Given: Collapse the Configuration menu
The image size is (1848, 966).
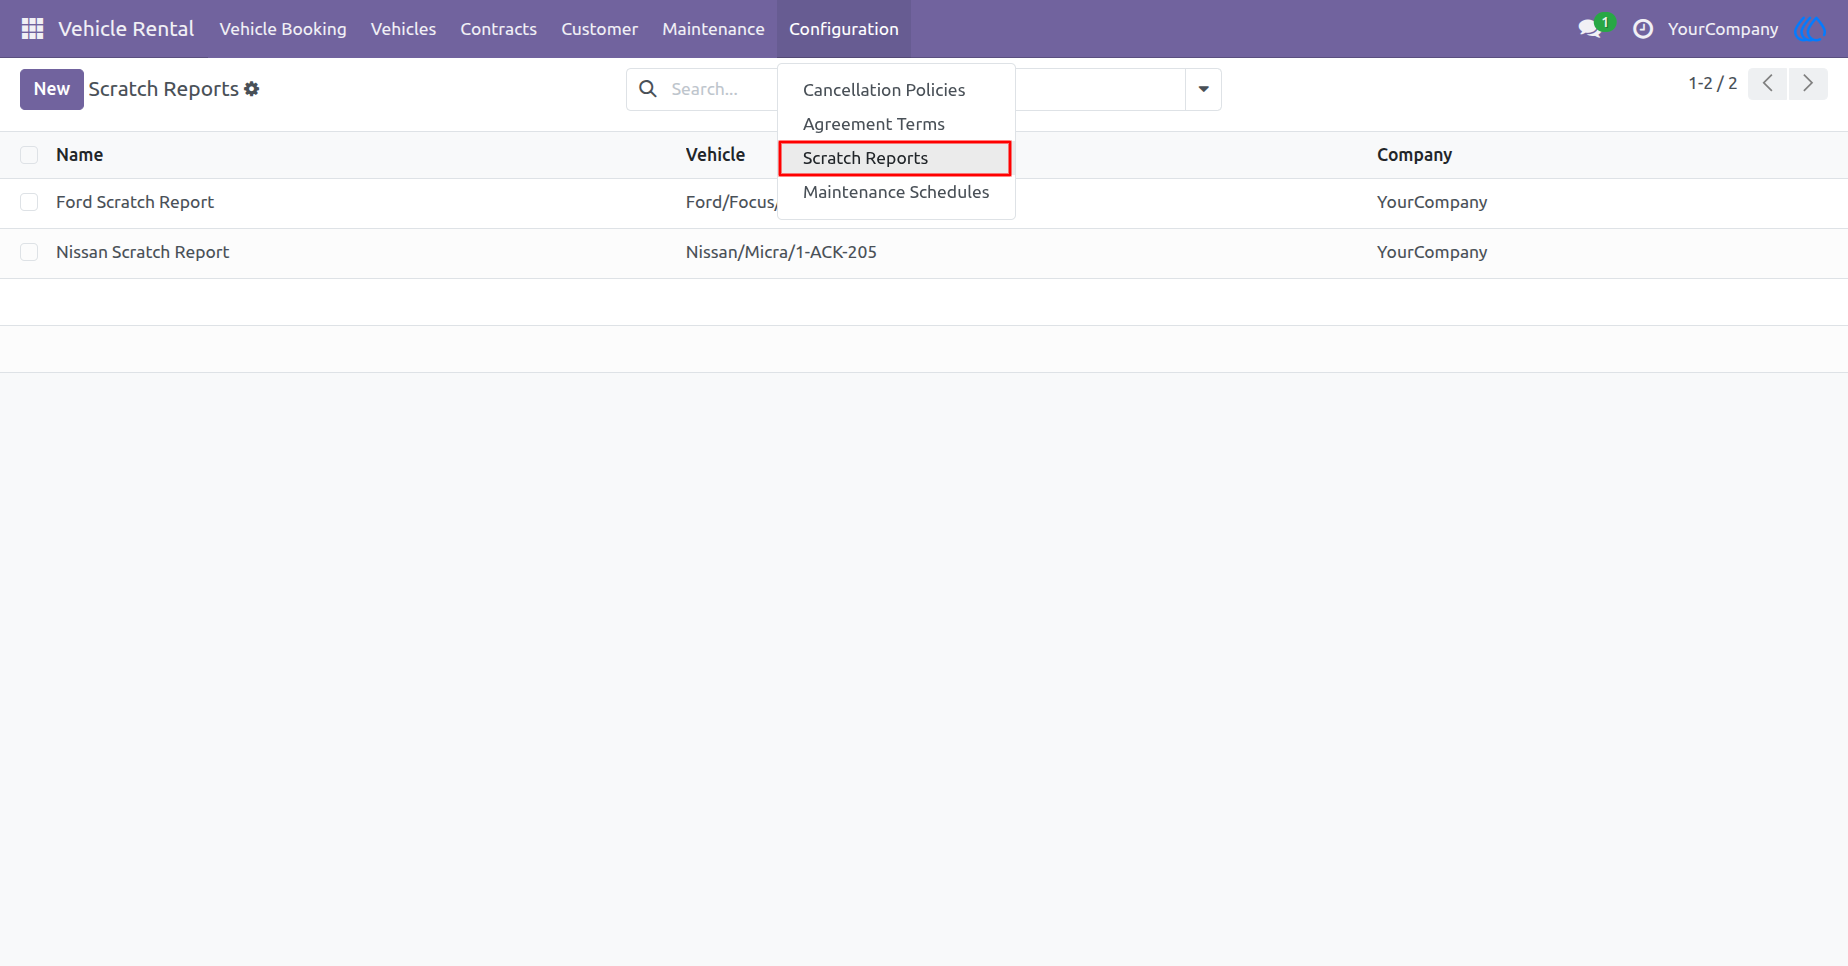Looking at the screenshot, I should point(844,29).
